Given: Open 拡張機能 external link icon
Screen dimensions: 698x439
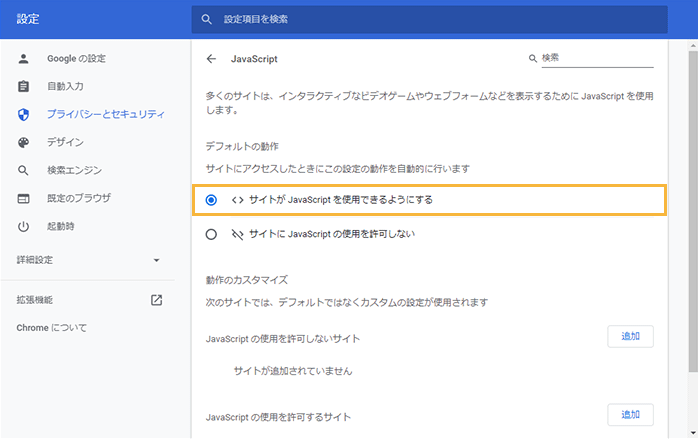Looking at the screenshot, I should 156,300.
